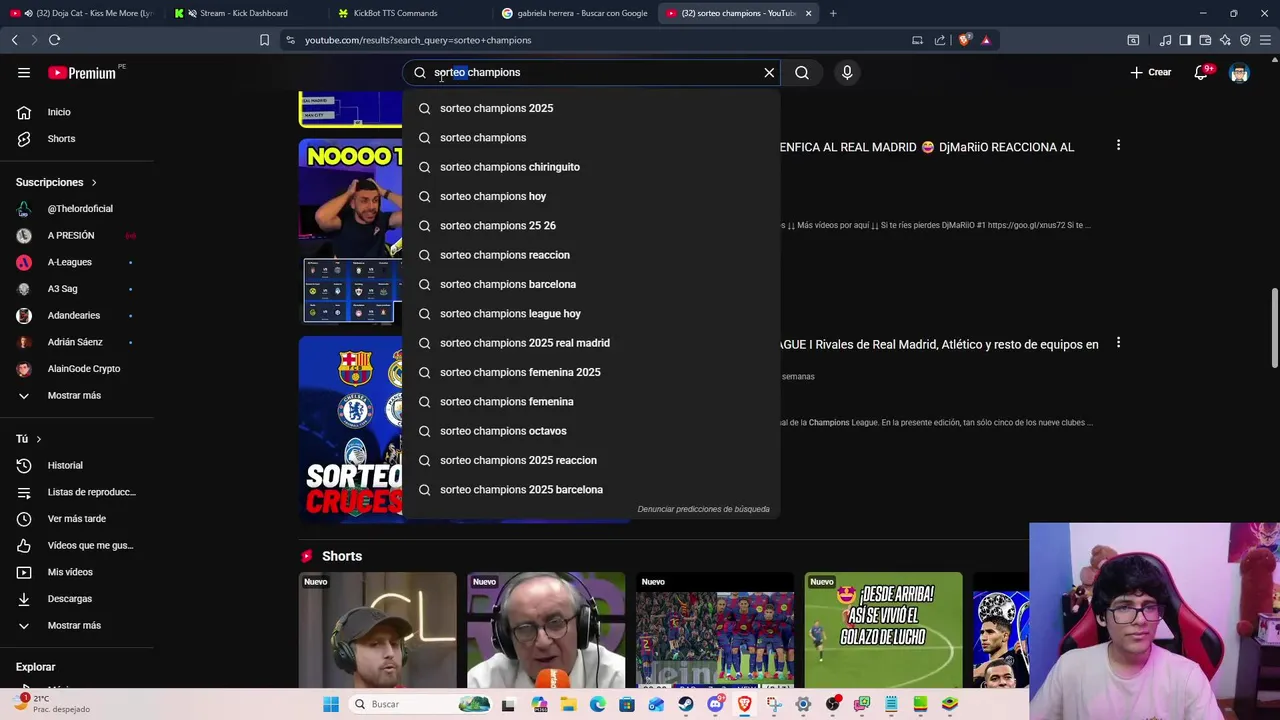Open the ¡Desde arriba! golazo de Lucho Short
This screenshot has width=1280, height=720.
(x=883, y=630)
